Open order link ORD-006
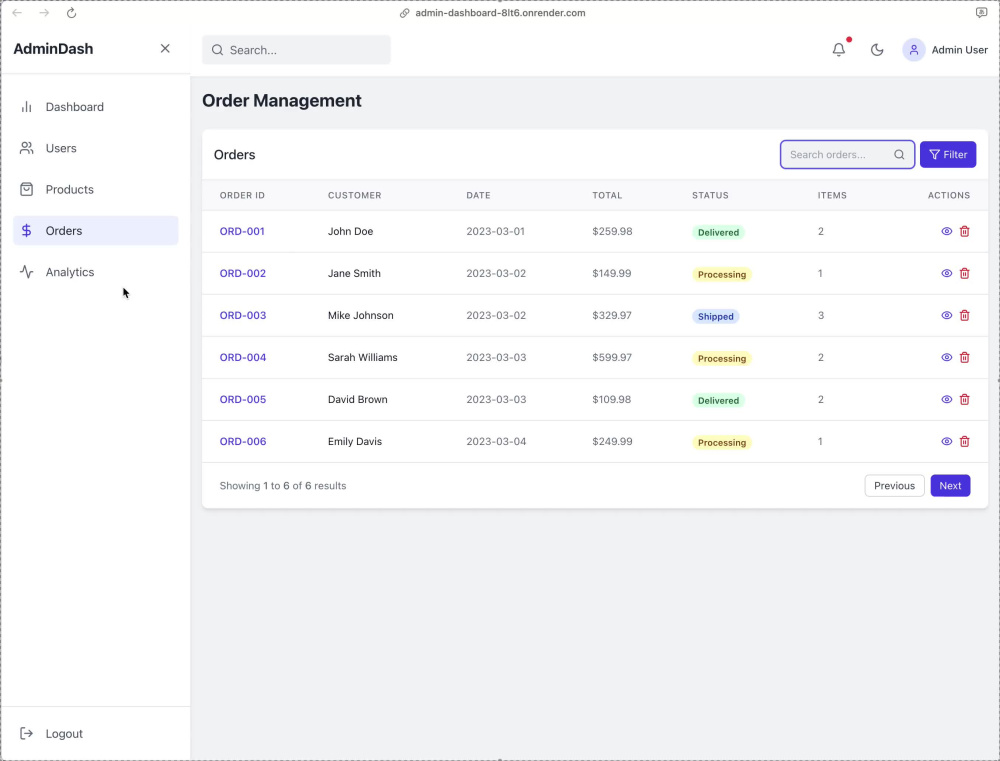Screen dimensions: 1000x761 click(243, 442)
